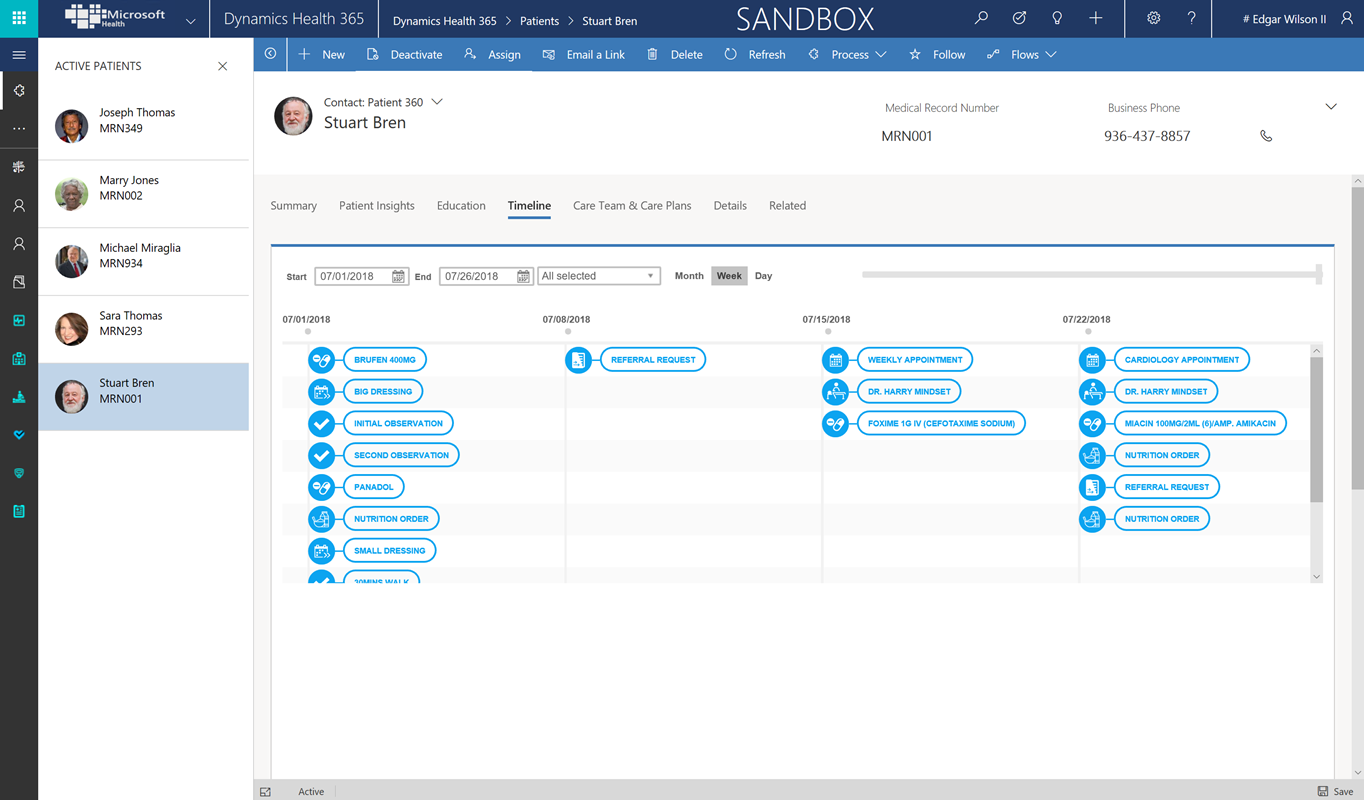Click the Refresh button

pyautogui.click(x=755, y=55)
